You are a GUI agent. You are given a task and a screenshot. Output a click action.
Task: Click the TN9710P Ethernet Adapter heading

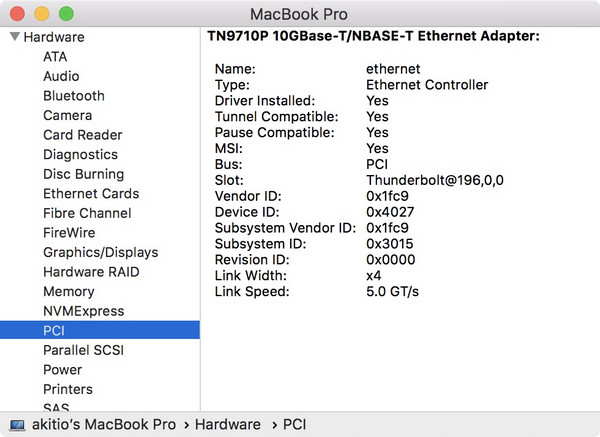373,36
